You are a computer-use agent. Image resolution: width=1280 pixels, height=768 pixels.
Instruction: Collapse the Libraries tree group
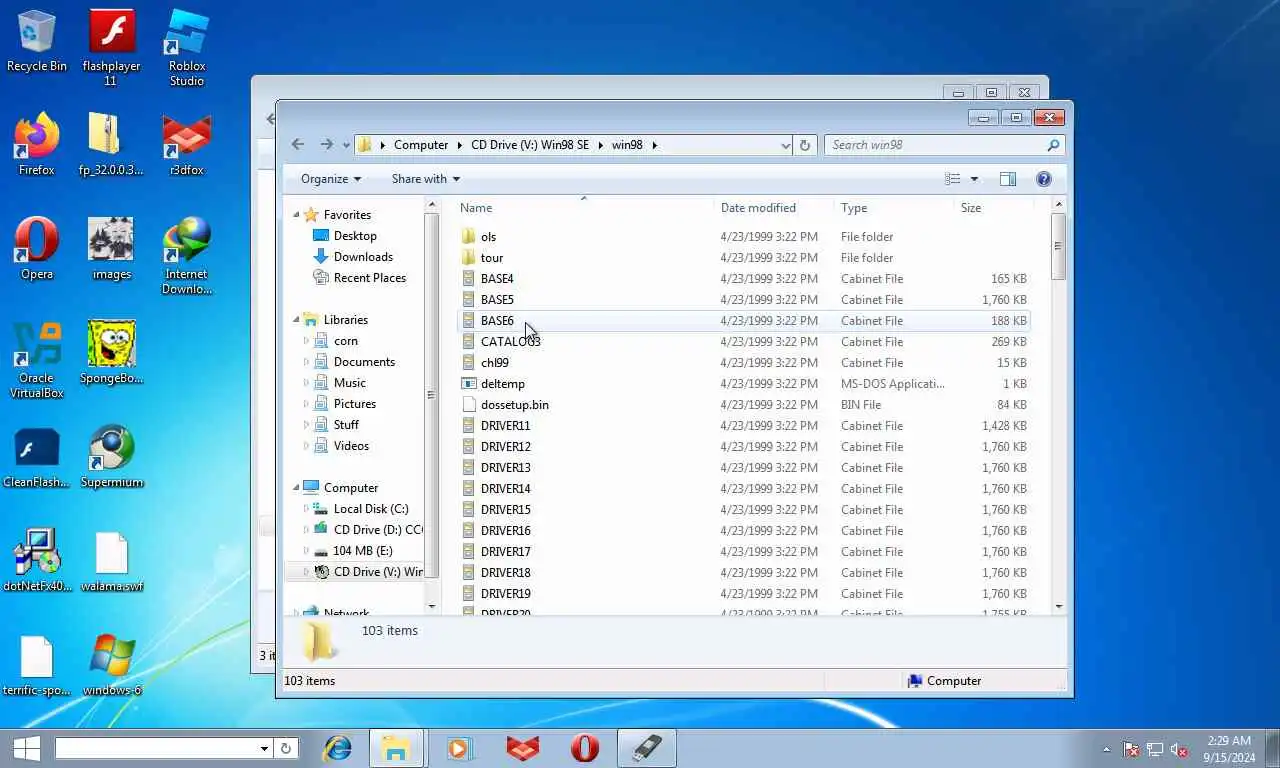pyautogui.click(x=296, y=320)
